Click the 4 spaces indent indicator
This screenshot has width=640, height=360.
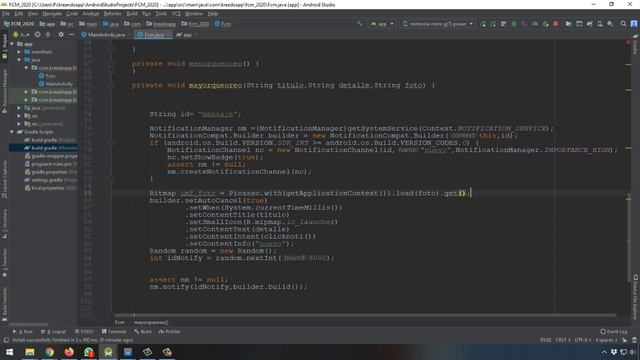pos(606,340)
